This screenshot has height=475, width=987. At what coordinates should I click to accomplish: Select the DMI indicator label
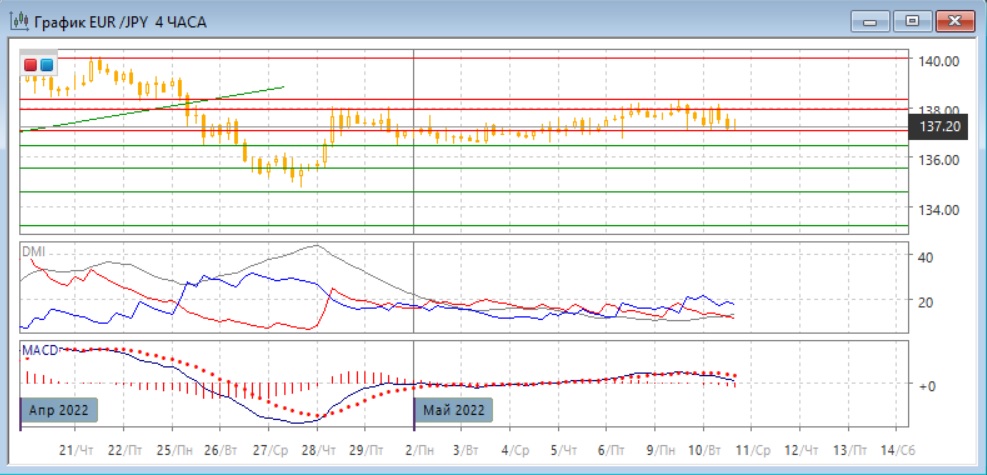[x=33, y=250]
